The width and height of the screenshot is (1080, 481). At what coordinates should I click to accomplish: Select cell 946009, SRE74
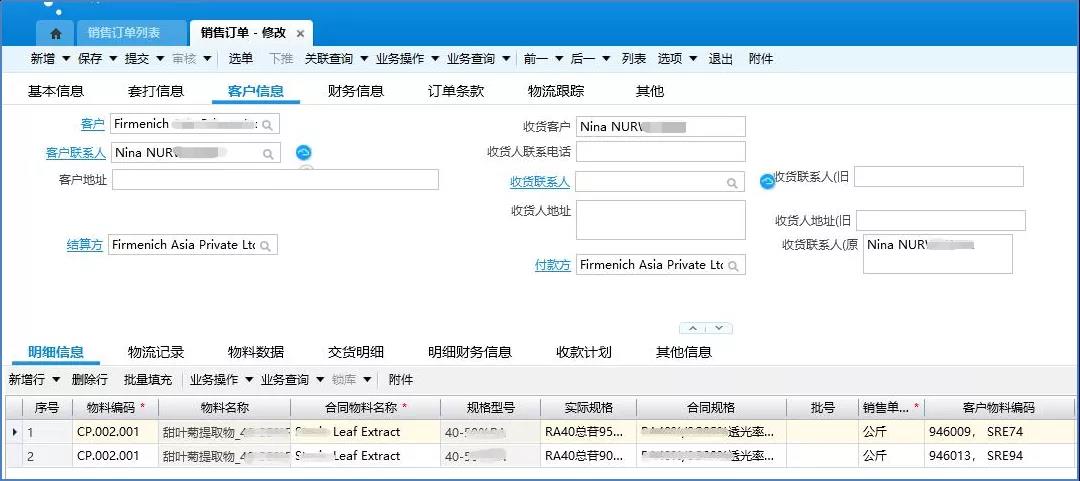(999, 432)
